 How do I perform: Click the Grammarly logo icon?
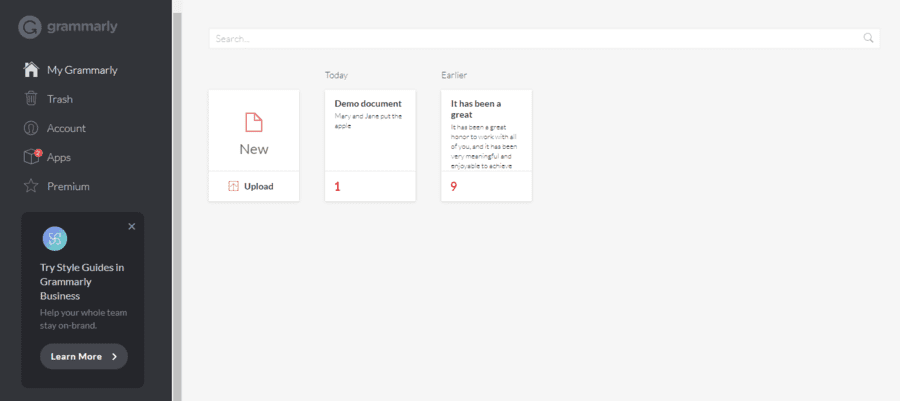pyautogui.click(x=30, y=27)
